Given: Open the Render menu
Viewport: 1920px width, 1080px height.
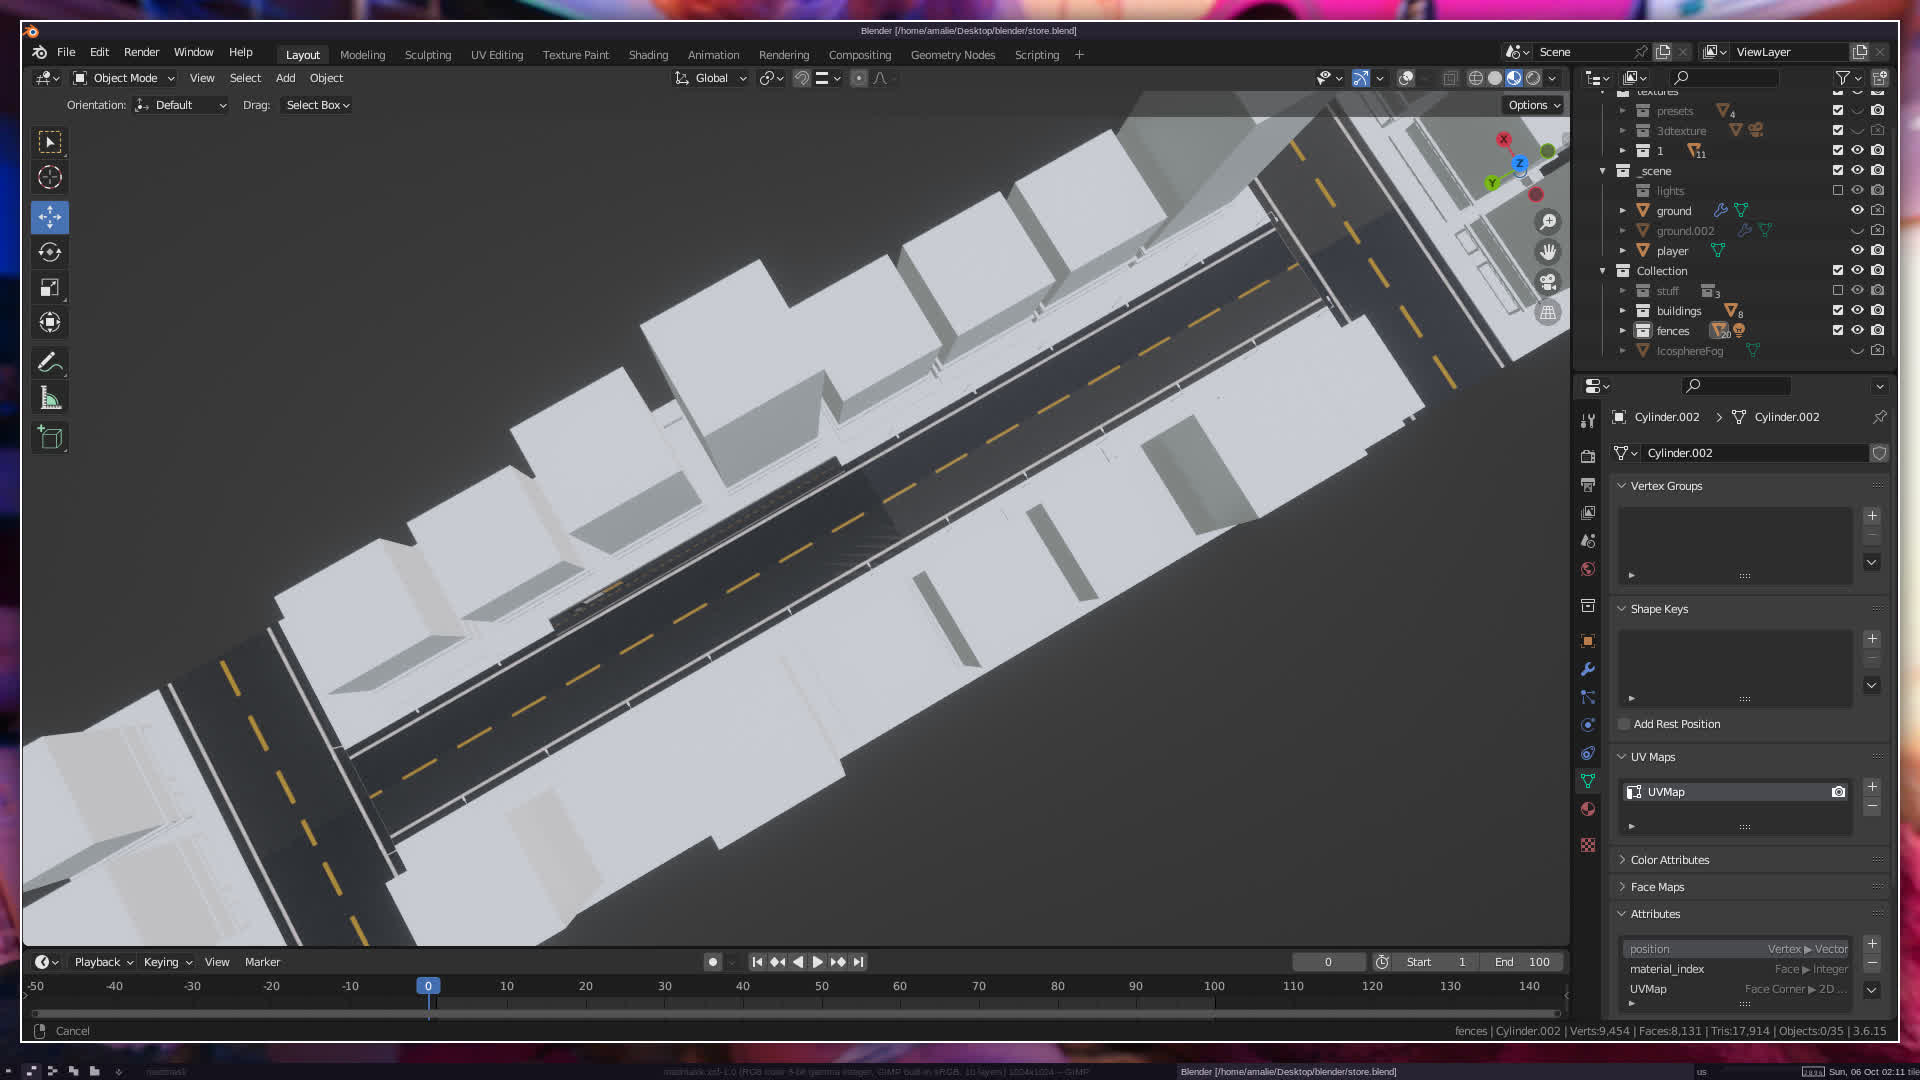Looking at the screenshot, I should pyautogui.click(x=141, y=52).
